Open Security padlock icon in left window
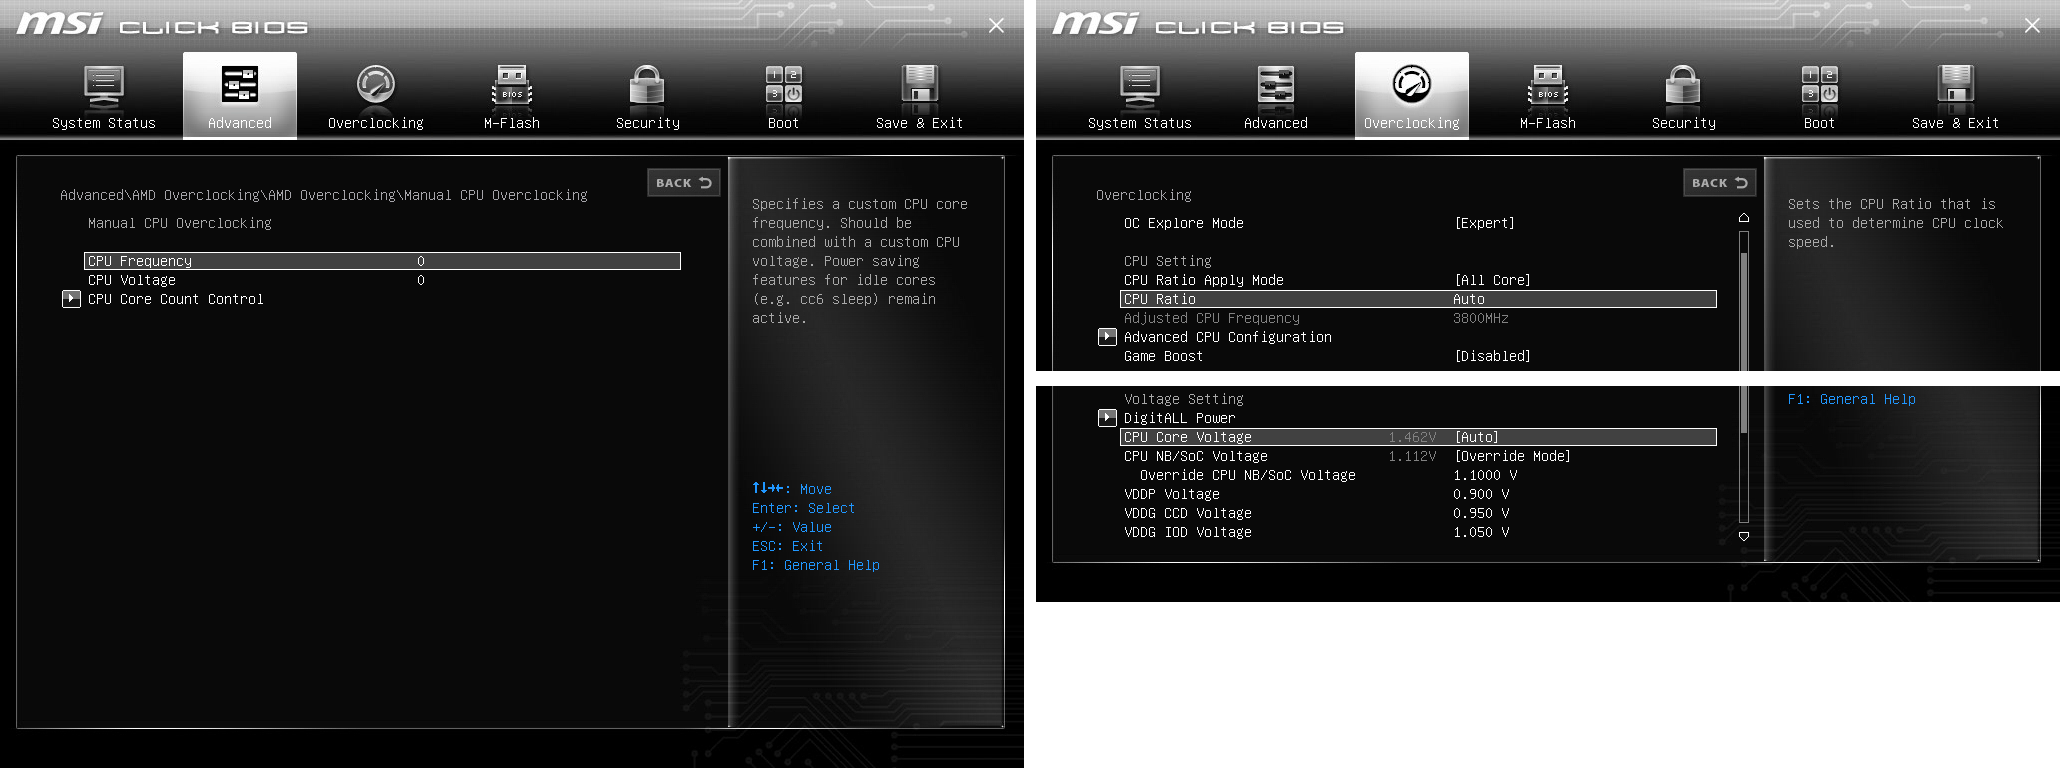2060x768 pixels. click(648, 86)
